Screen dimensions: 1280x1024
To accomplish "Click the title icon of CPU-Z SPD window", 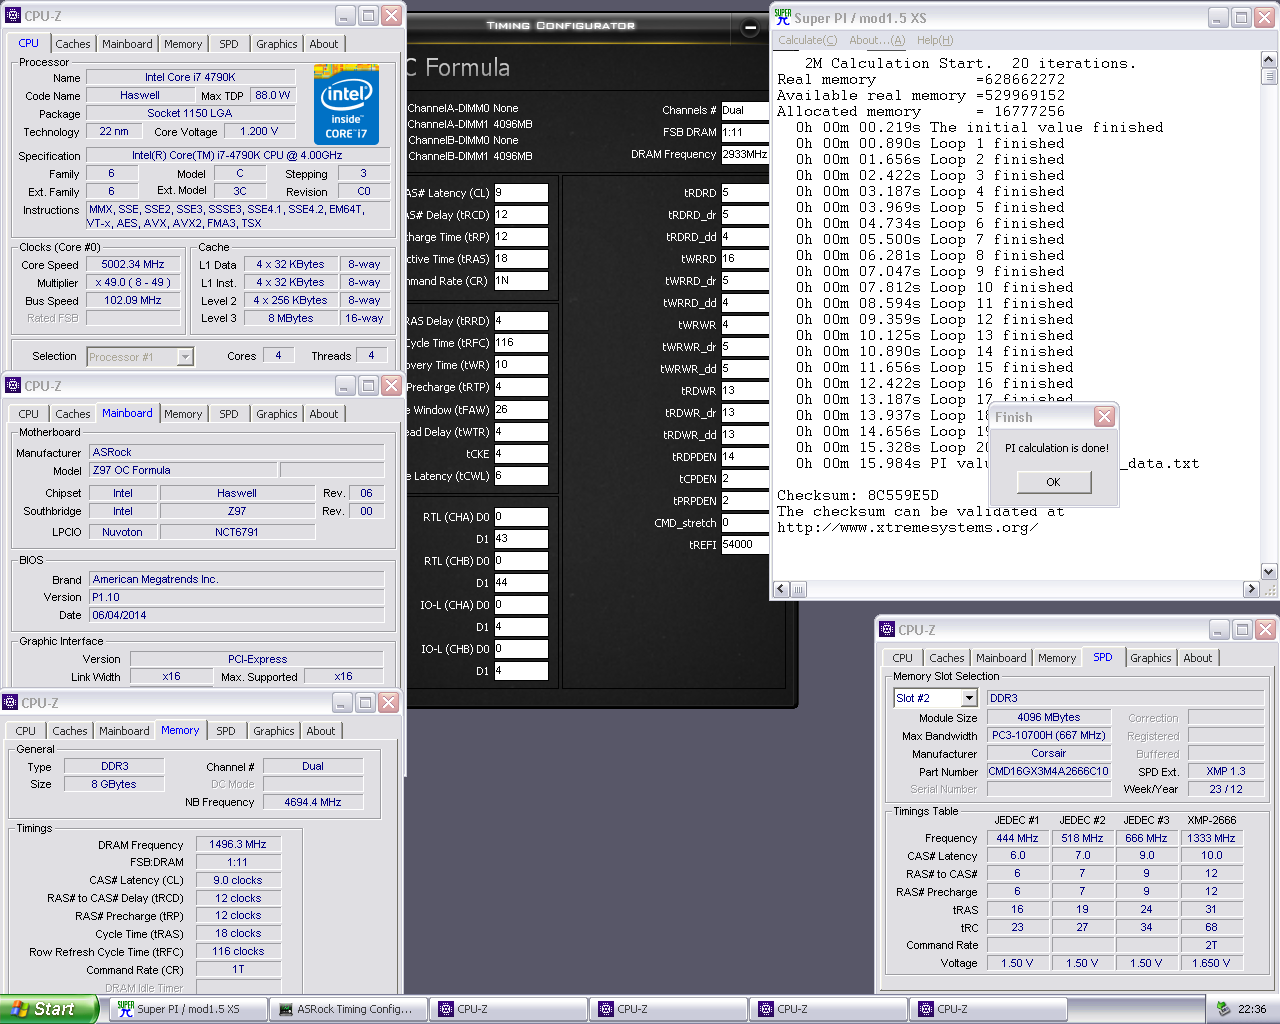I will click(x=887, y=630).
